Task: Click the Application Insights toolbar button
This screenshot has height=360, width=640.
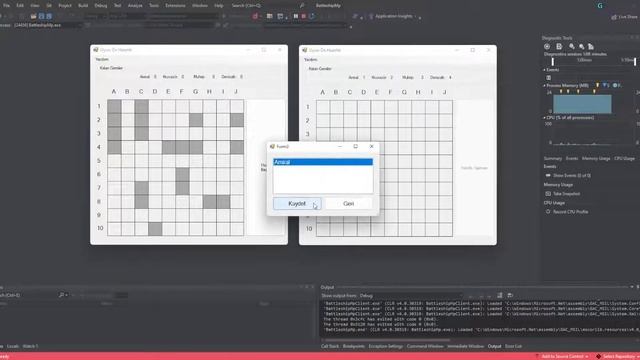Action: 391,16
